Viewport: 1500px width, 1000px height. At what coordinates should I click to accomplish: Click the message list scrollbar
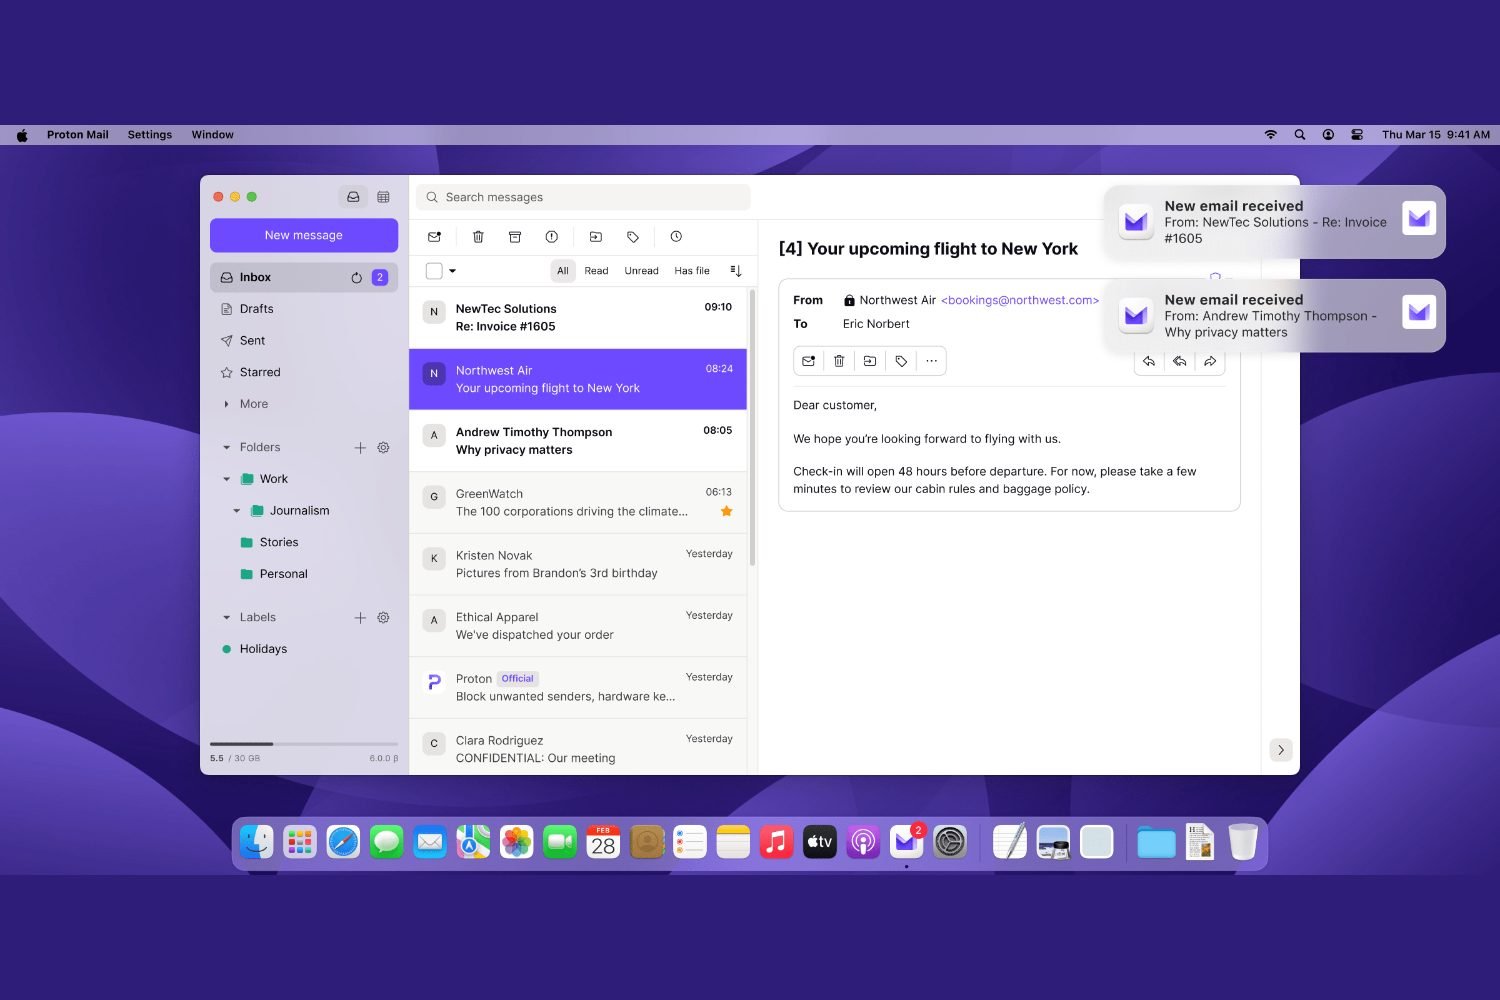pyautogui.click(x=752, y=427)
